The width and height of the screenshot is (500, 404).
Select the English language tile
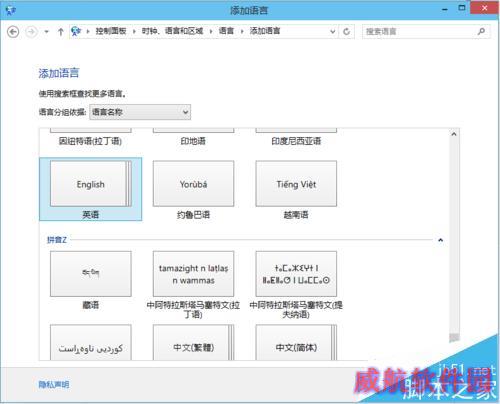[x=91, y=189]
